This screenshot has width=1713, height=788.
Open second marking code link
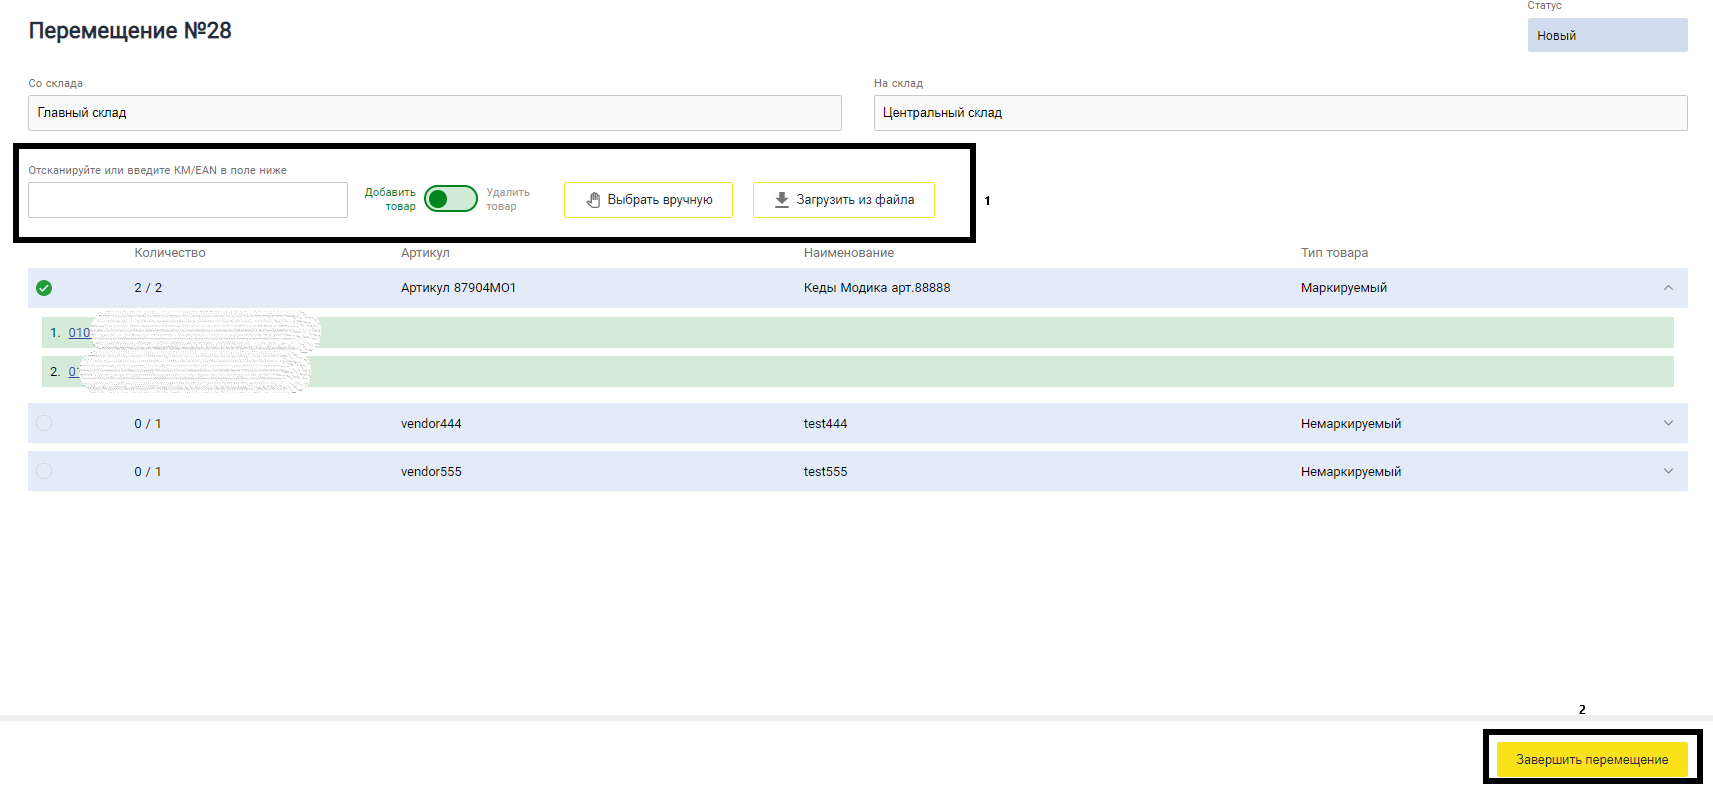tap(74, 372)
